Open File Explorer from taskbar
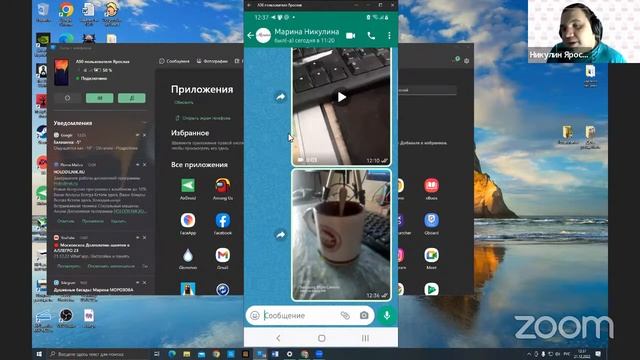This screenshot has width=640, height=360. coord(187,354)
